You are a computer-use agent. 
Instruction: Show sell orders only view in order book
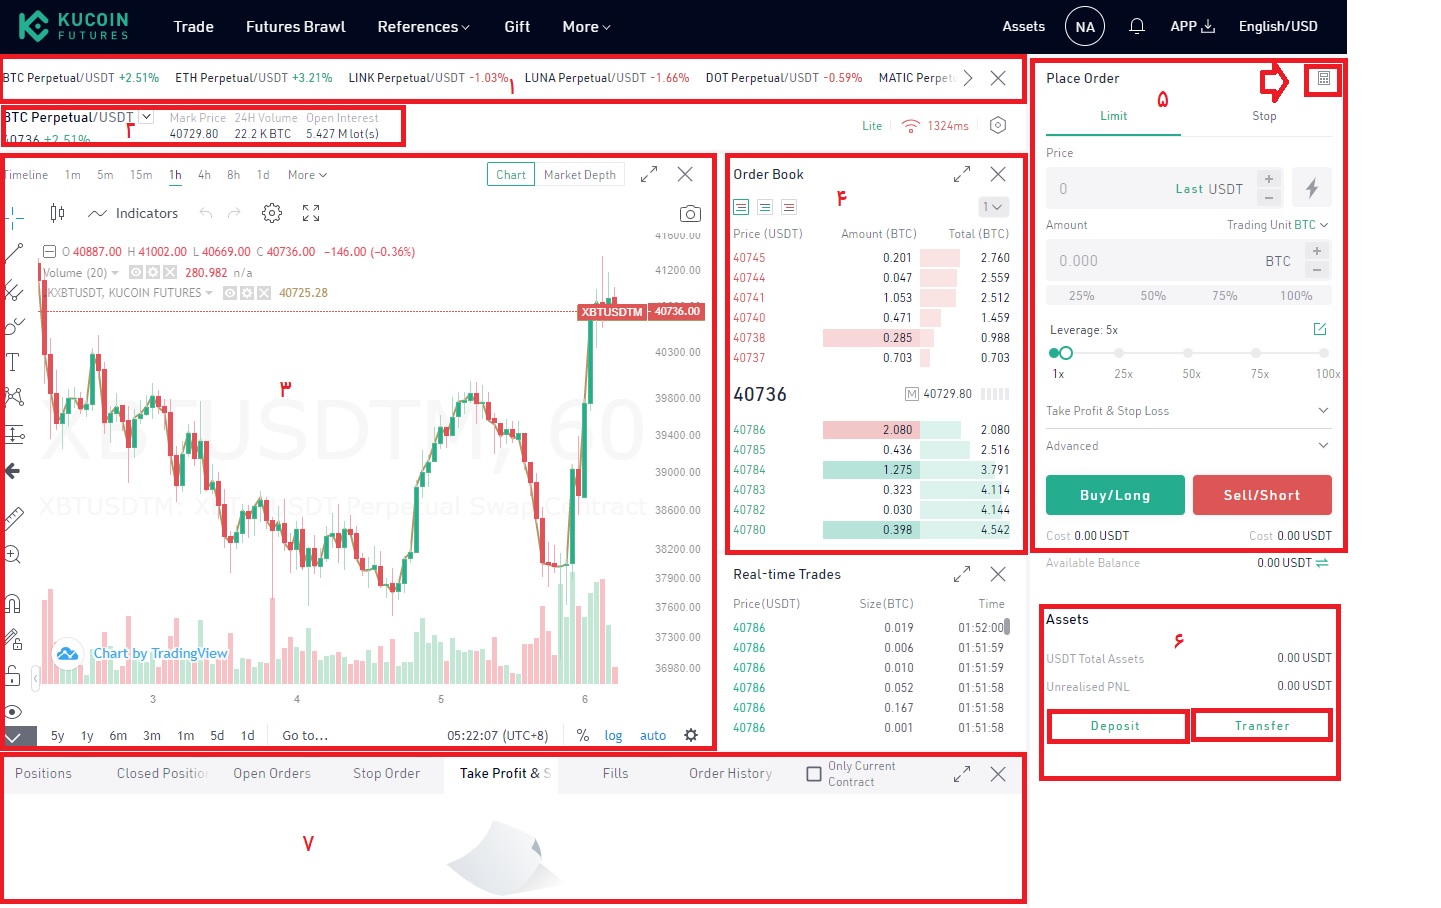coord(789,207)
